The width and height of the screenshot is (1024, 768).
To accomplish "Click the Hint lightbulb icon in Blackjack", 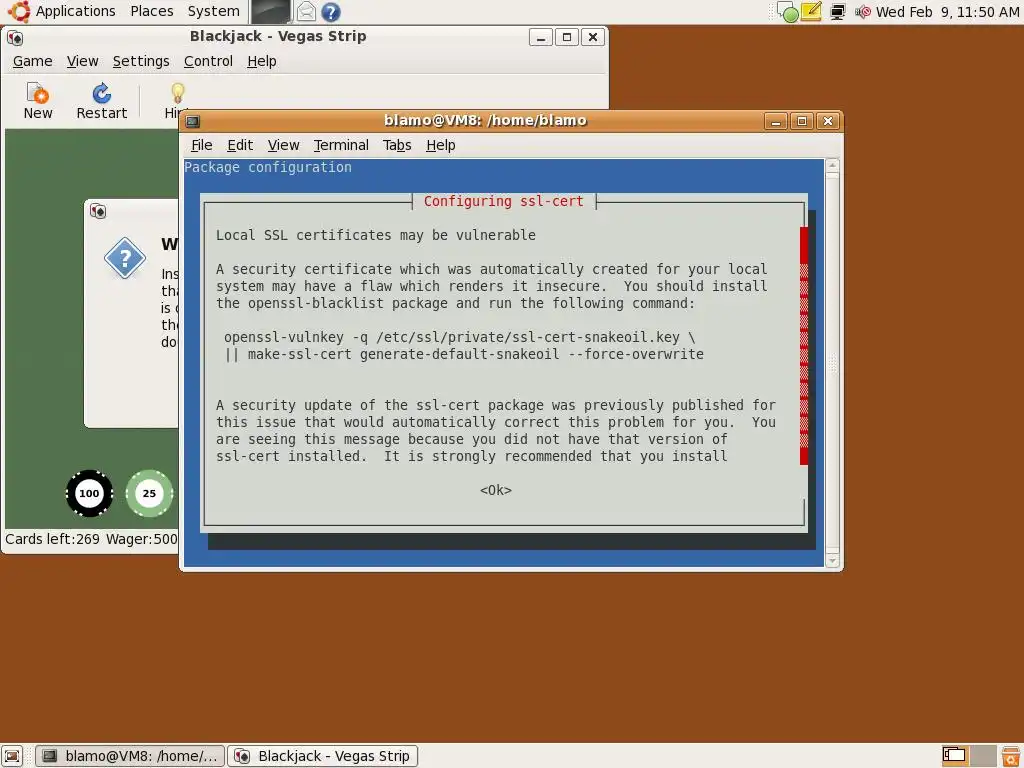I will coord(177,93).
